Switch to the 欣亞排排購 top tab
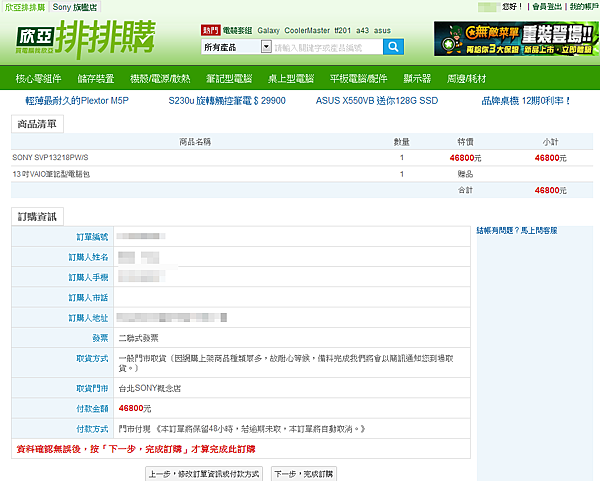 point(25,7)
